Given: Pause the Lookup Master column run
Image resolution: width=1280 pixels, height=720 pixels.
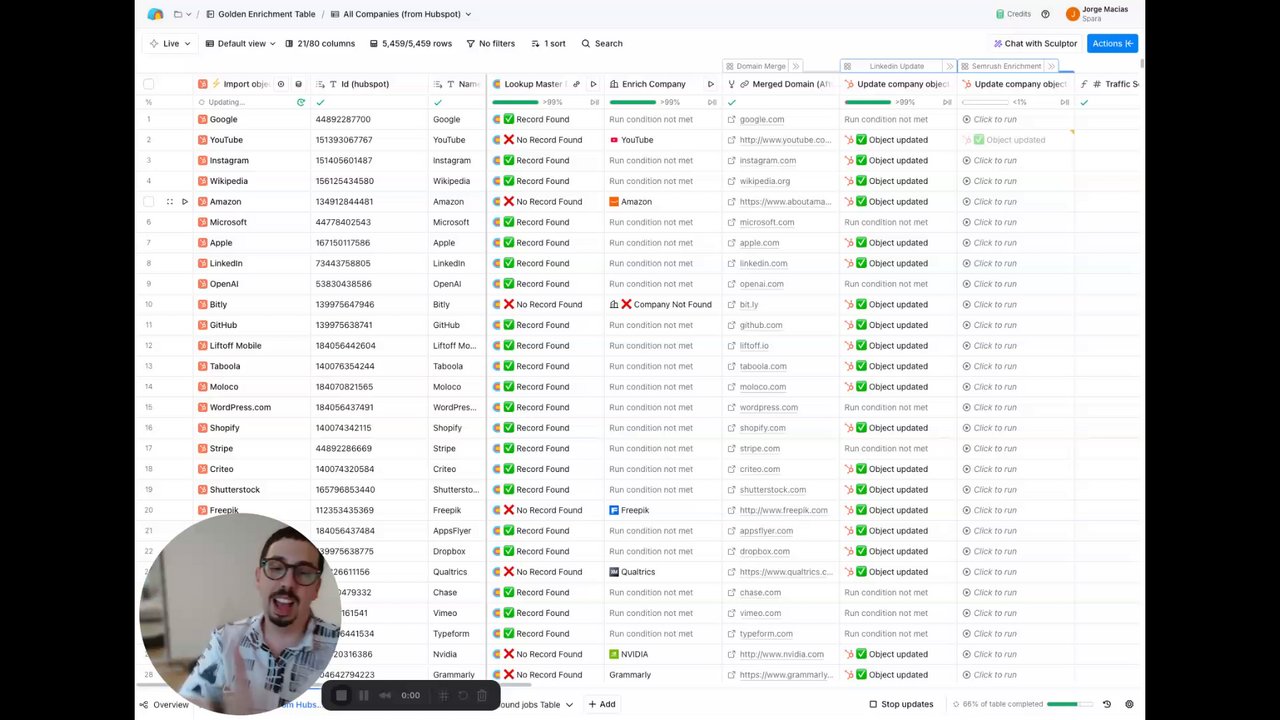Looking at the screenshot, I should (594, 102).
